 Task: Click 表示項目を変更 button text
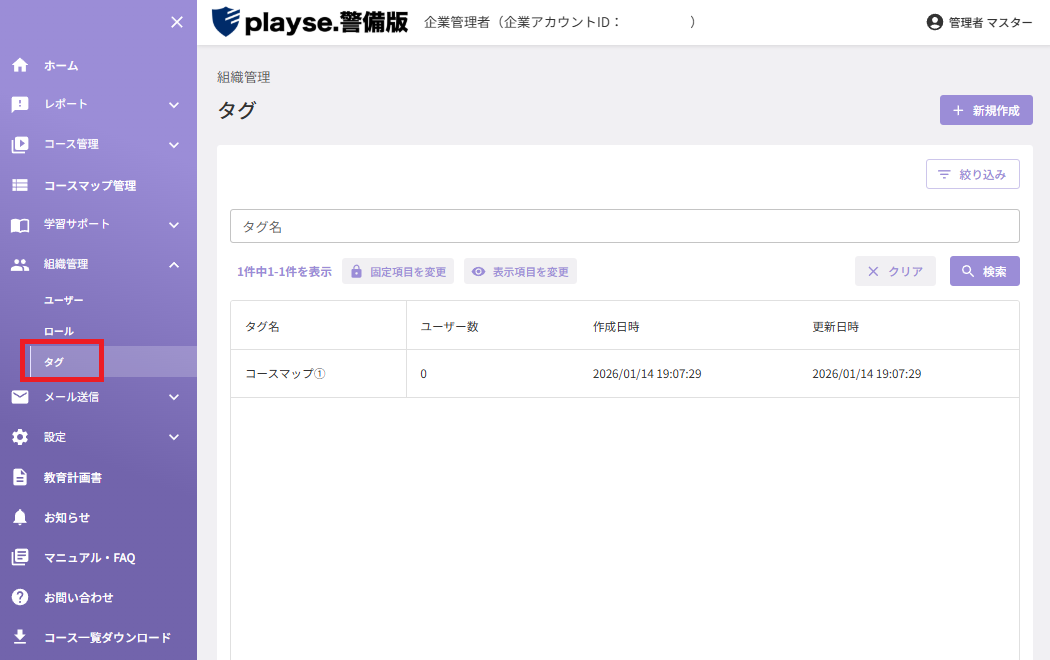tap(530, 272)
